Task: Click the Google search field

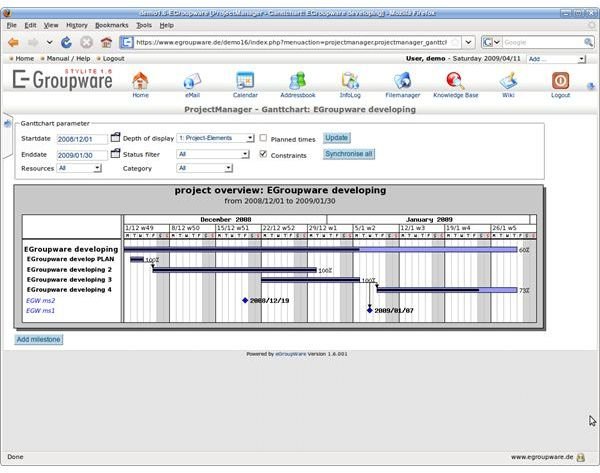Action: tap(542, 42)
